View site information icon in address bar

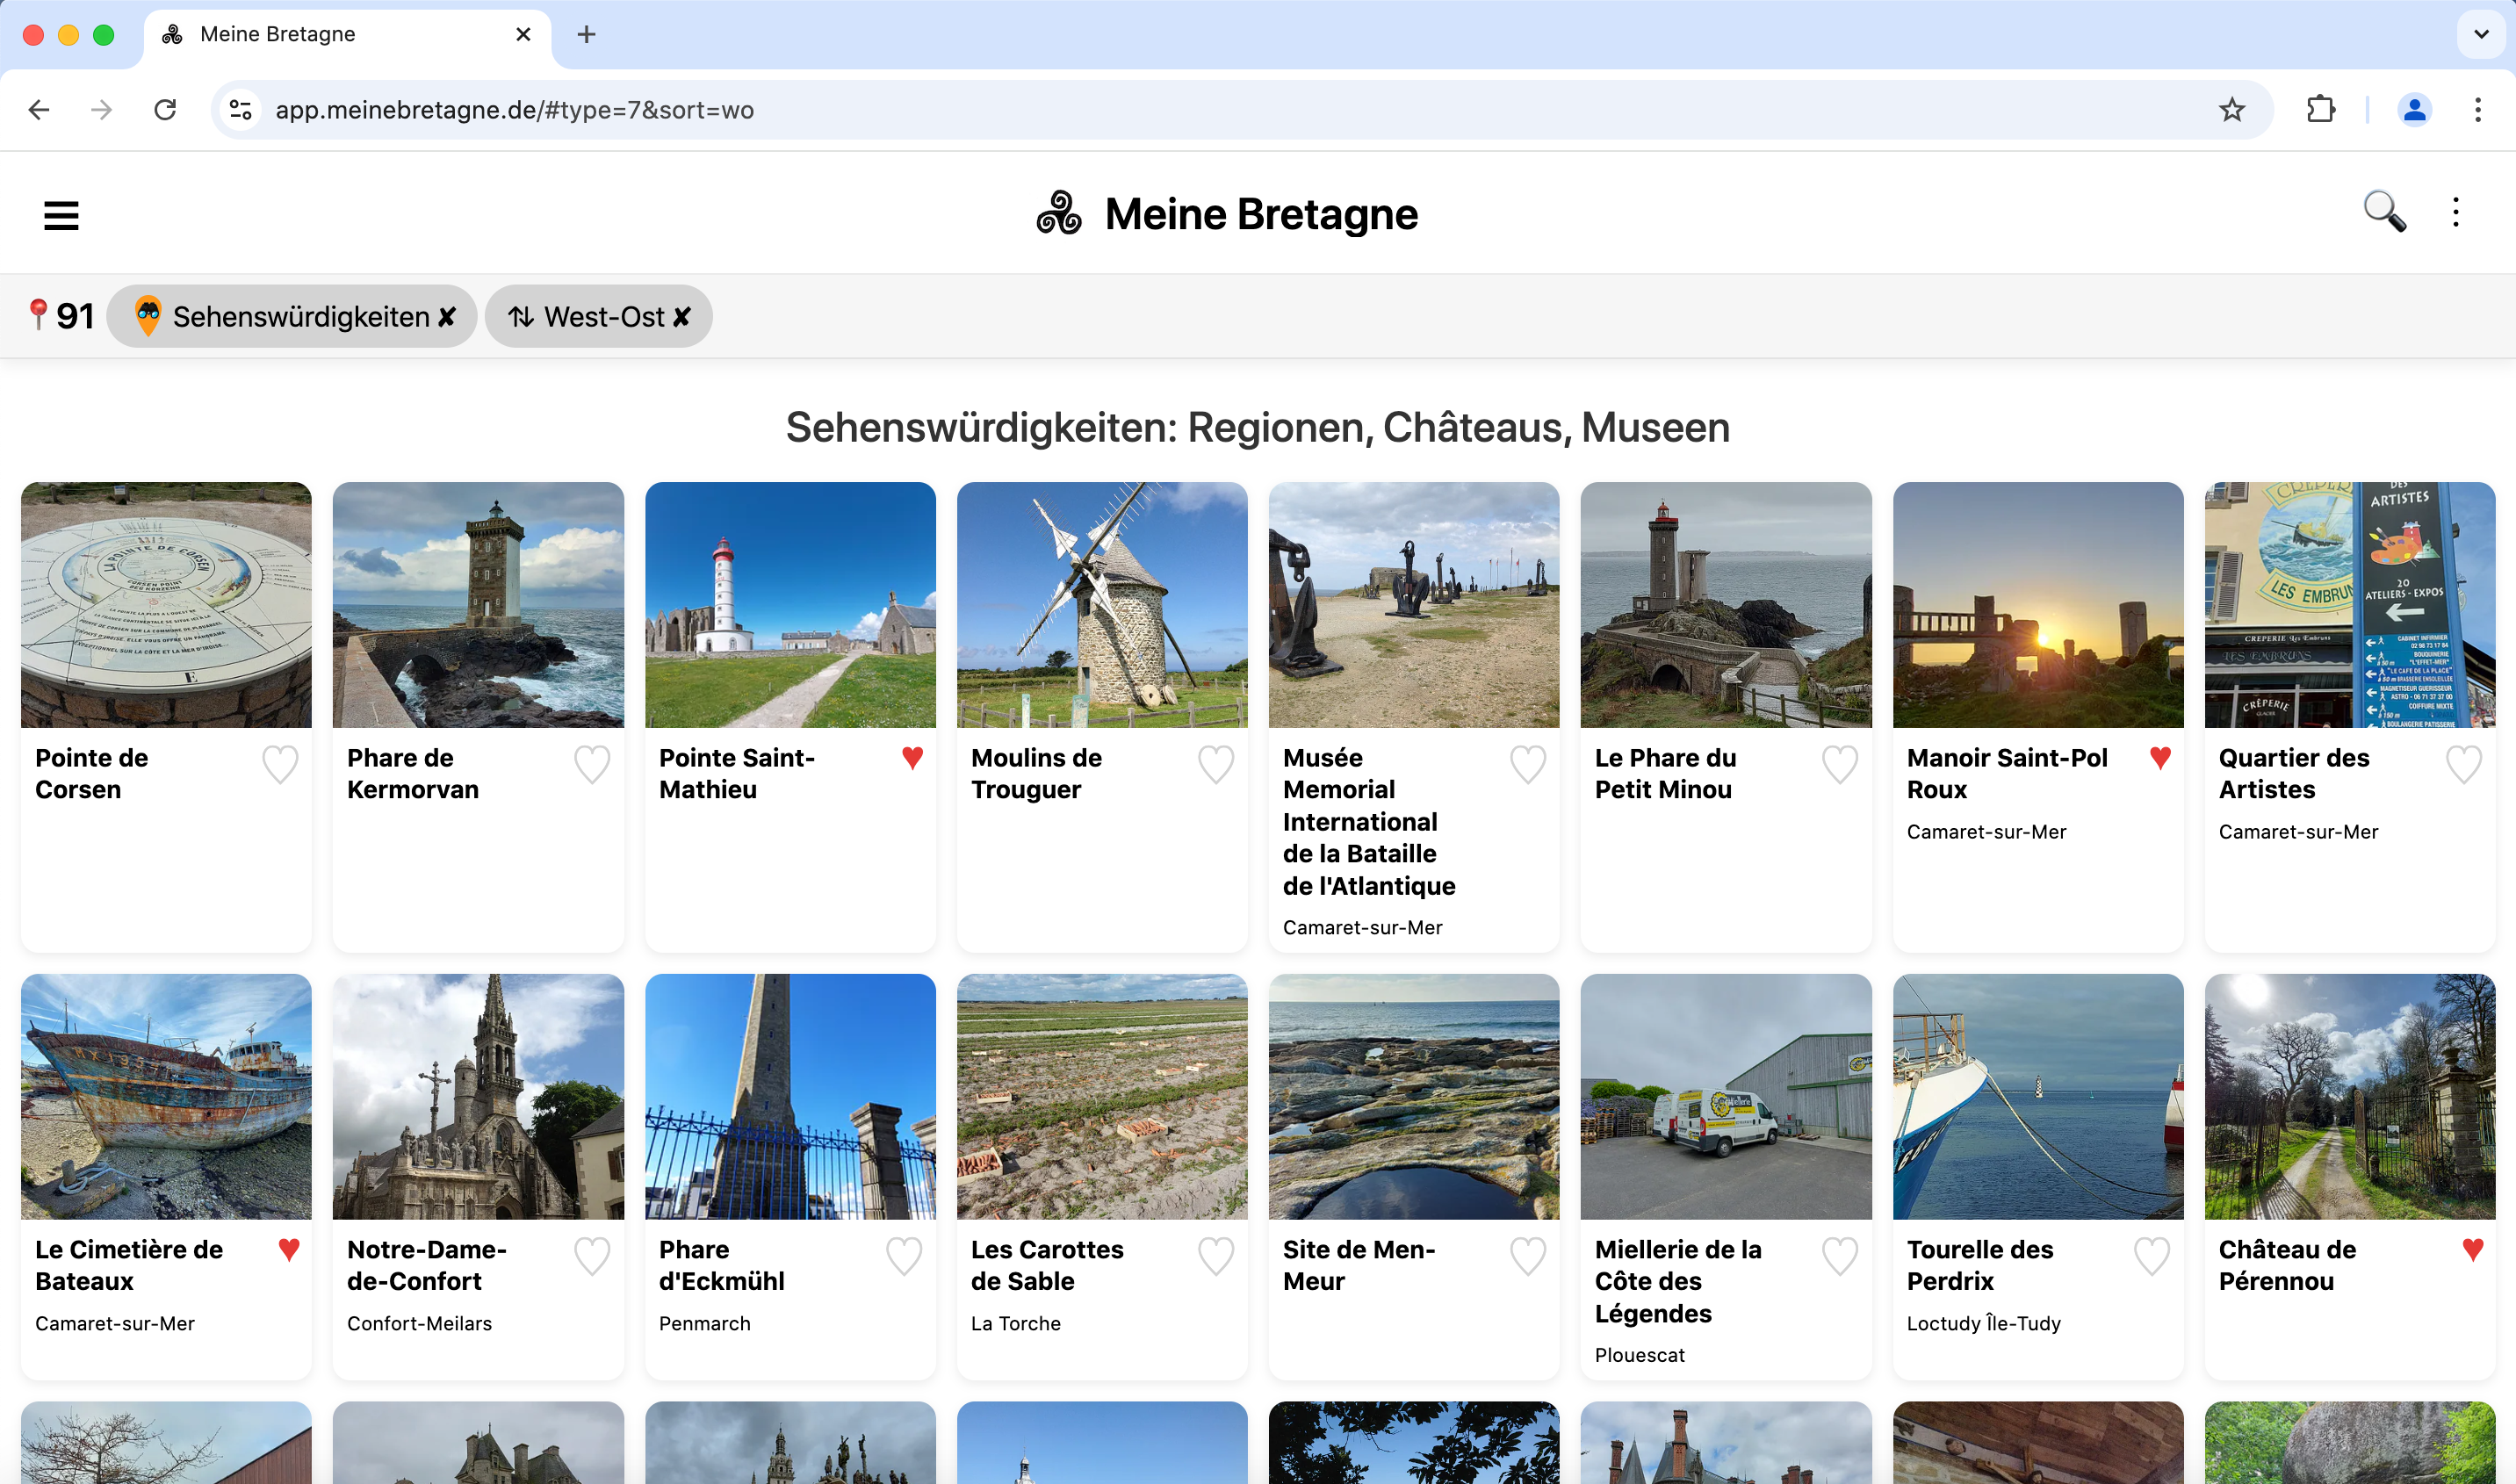pos(241,110)
